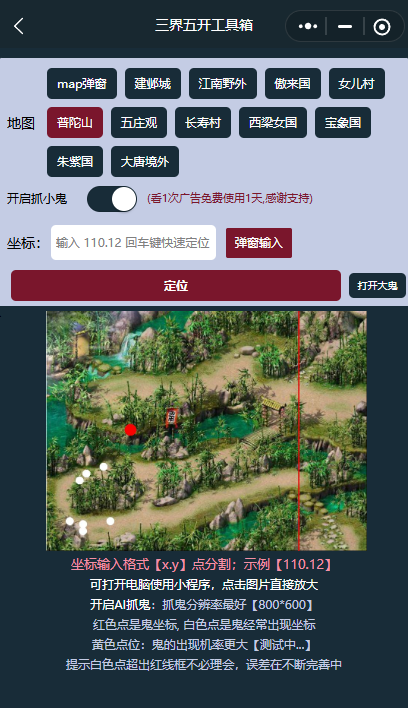The width and height of the screenshot is (408, 708).
Task: Select the highlighted 普陀山 map
Action: pyautogui.click(x=75, y=122)
